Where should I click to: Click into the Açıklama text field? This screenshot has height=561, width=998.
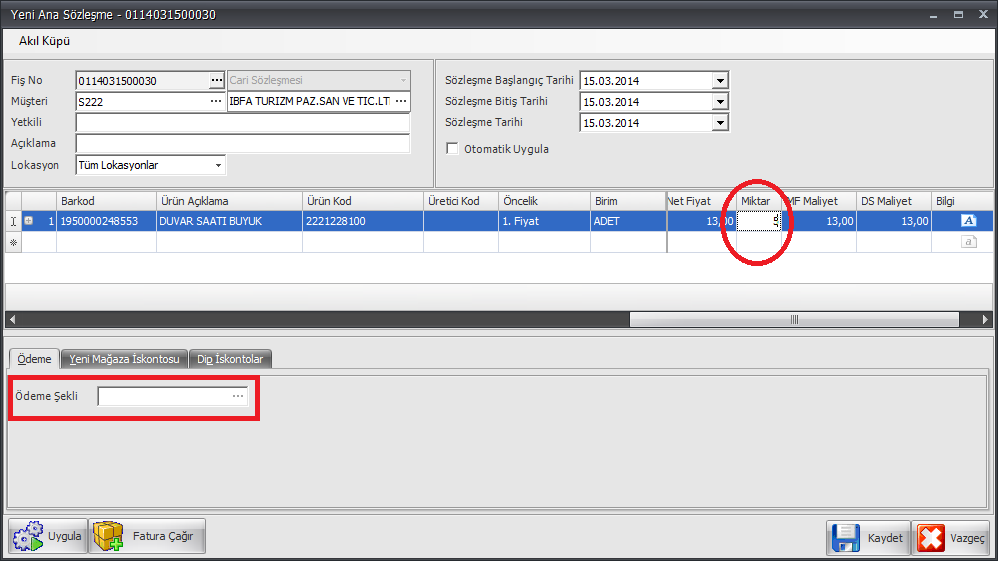point(242,144)
